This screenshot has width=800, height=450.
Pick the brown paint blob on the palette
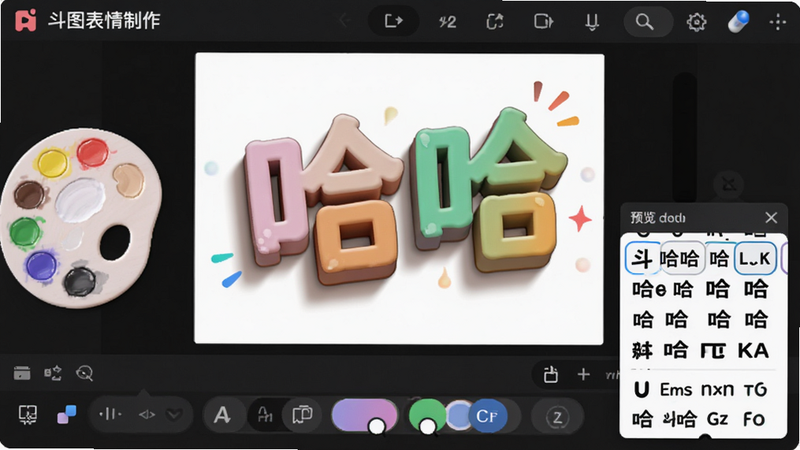point(29,195)
